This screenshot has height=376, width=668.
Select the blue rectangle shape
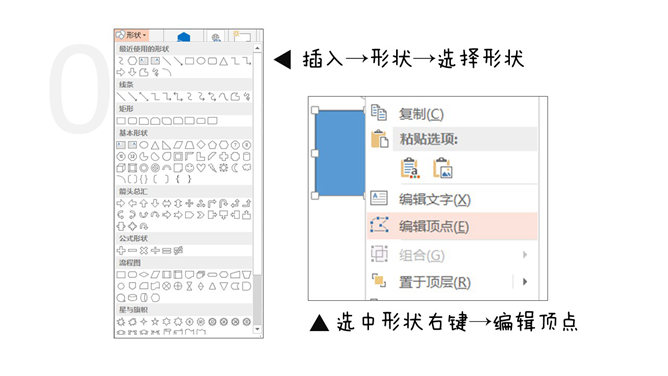[x=340, y=153]
